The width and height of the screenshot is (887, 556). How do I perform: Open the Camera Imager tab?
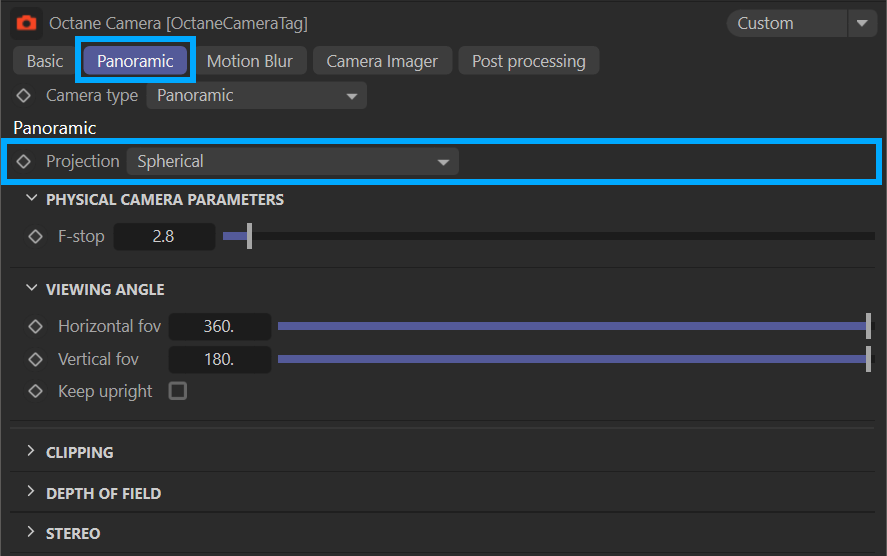382,61
